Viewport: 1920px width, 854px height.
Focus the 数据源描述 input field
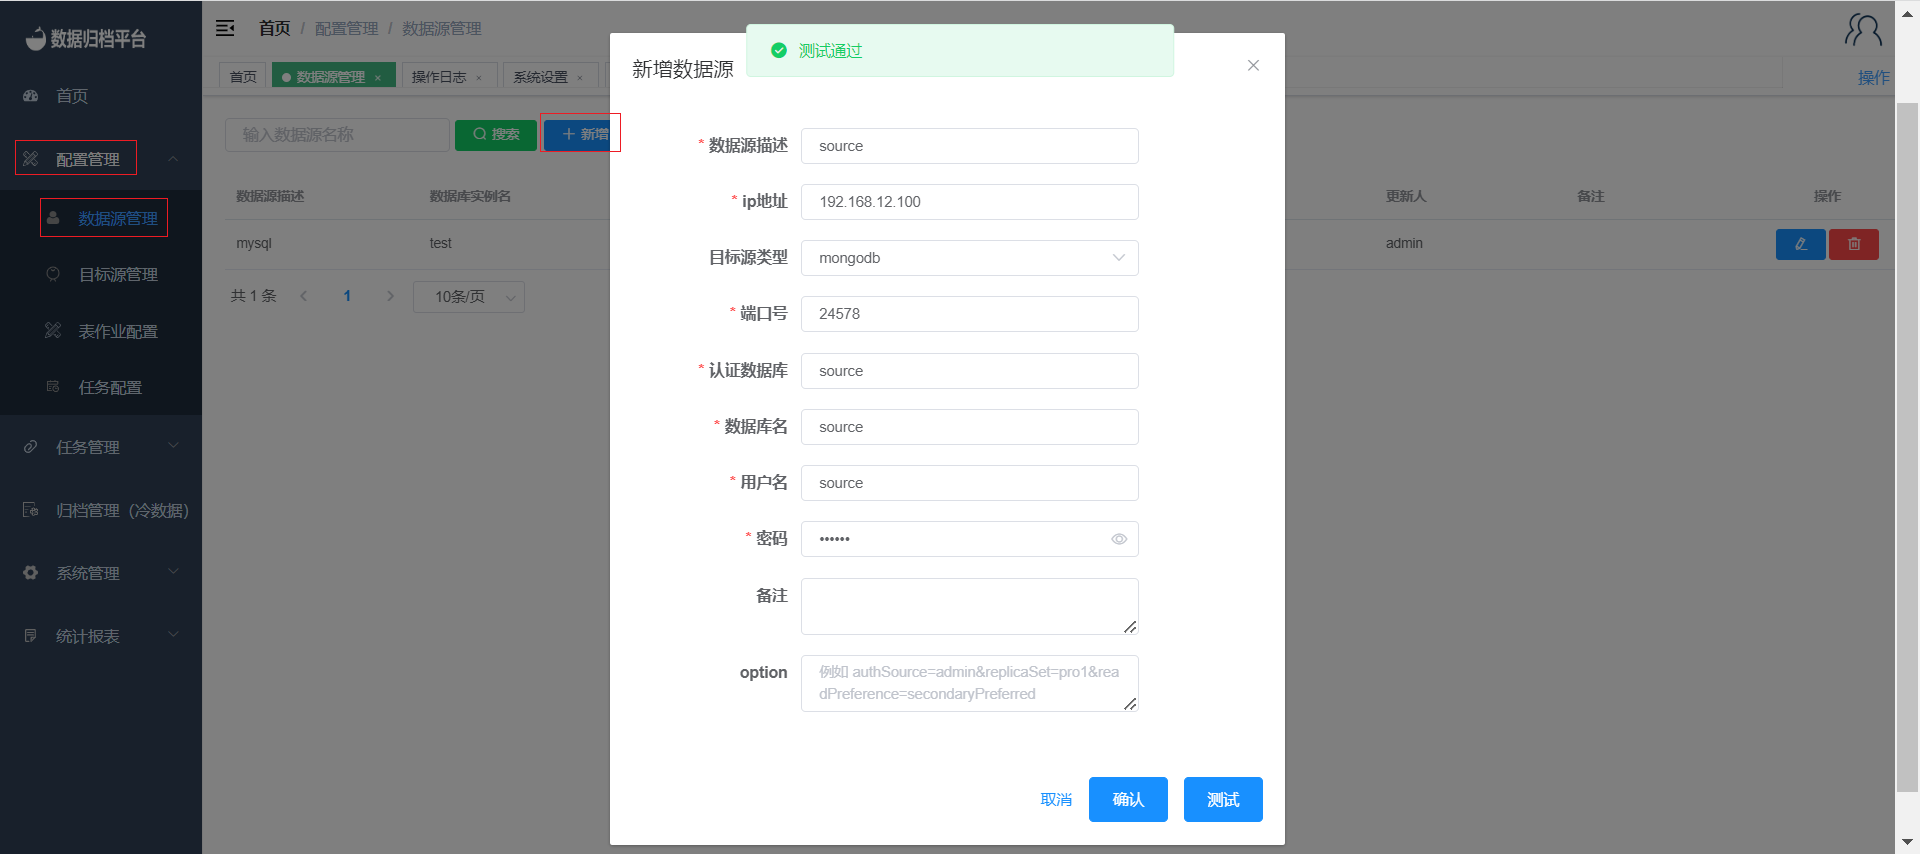(969, 146)
